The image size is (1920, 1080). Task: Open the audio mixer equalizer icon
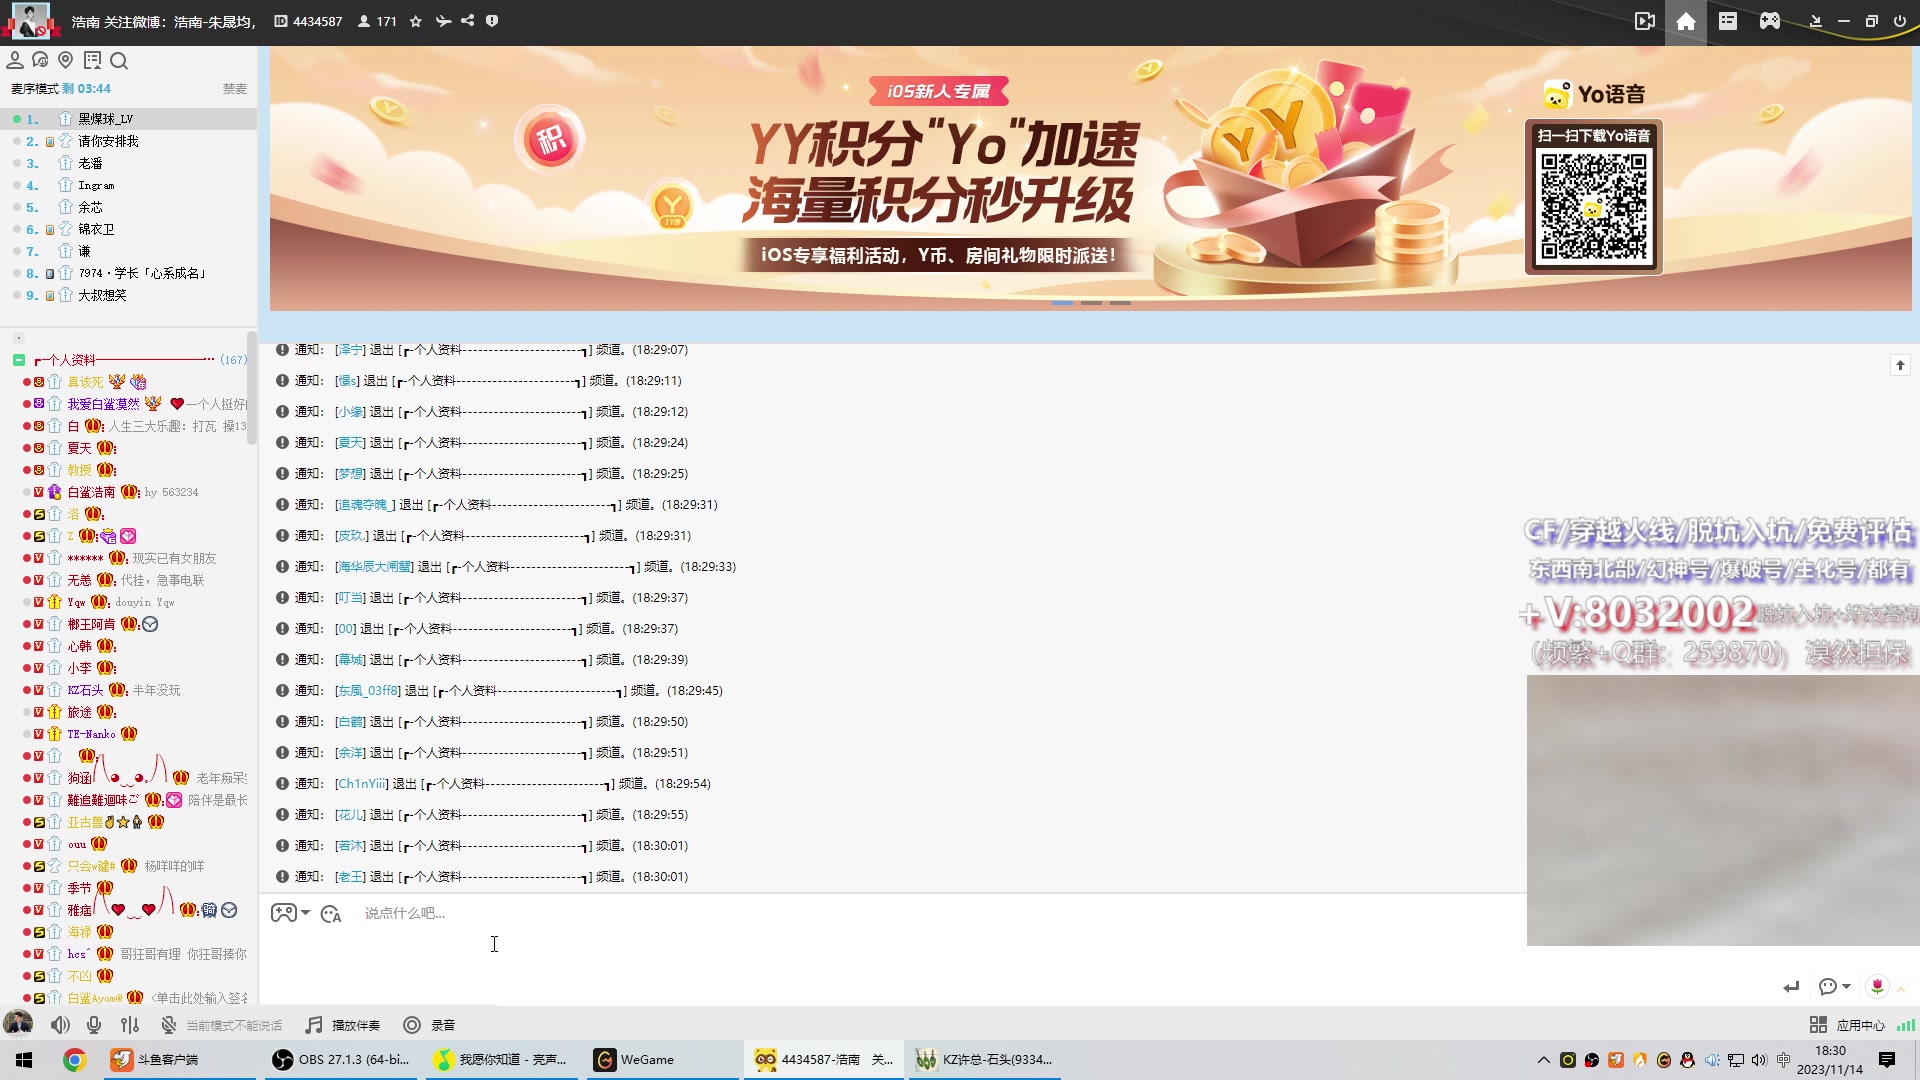point(129,1025)
